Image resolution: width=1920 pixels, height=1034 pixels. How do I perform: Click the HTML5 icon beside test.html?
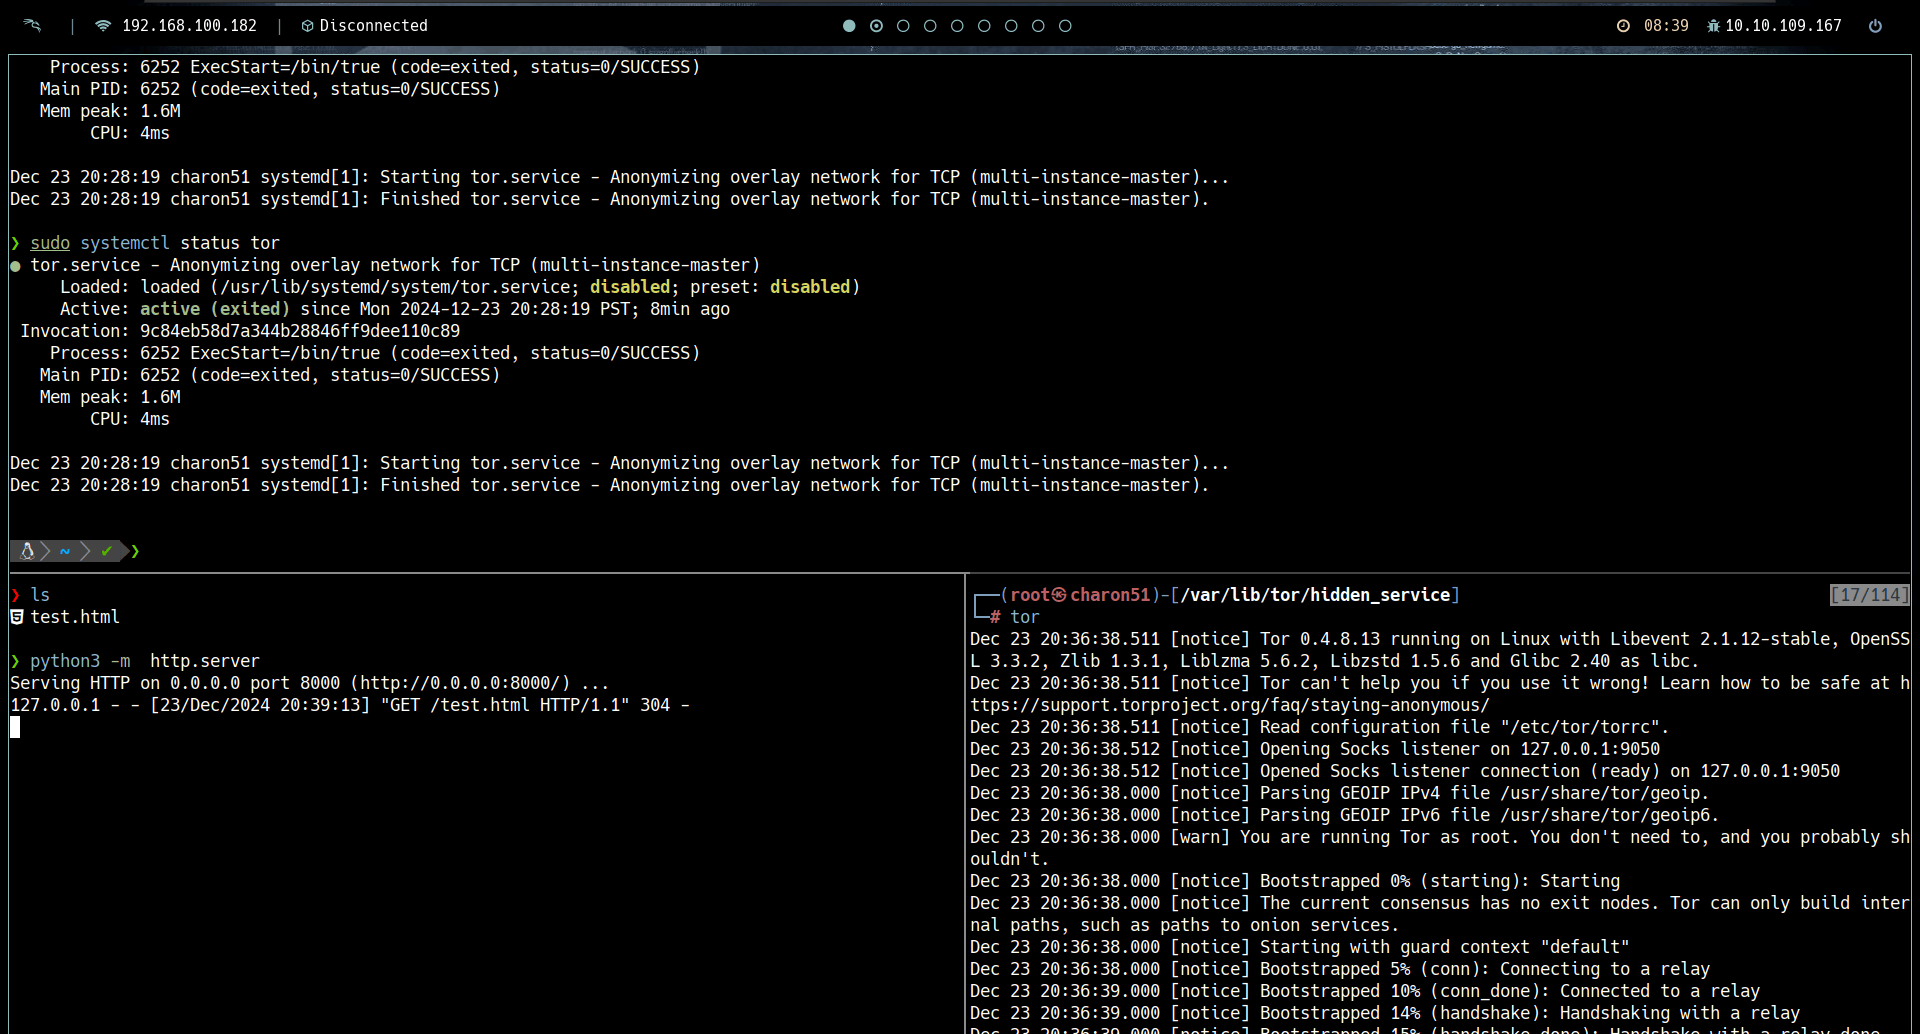tap(17, 617)
